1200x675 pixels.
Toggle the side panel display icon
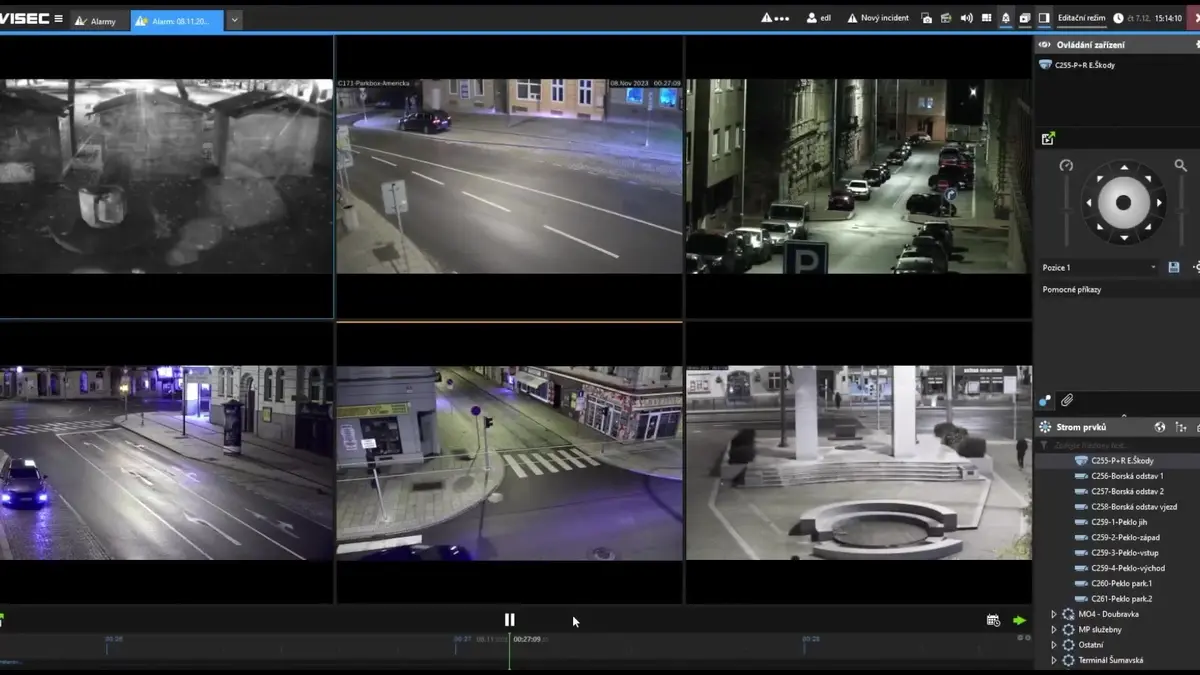pyautogui.click(x=1044, y=18)
